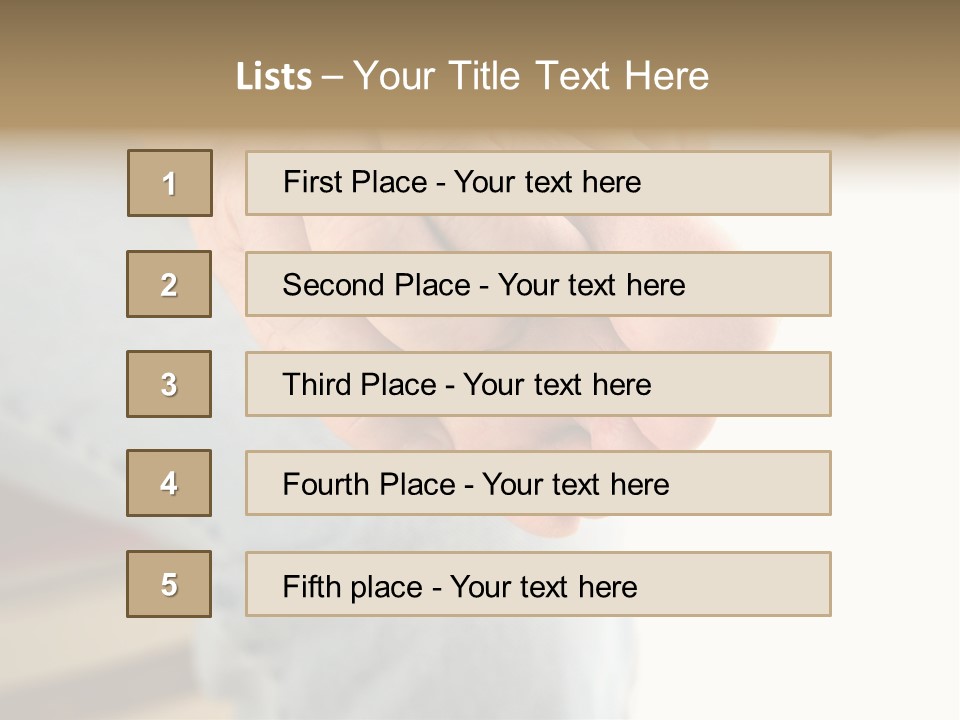
Task: Select the number 2 box
Action: click(x=169, y=284)
